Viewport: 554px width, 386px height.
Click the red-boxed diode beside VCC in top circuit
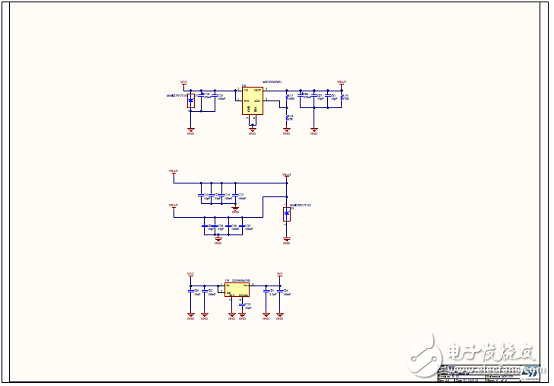pyautogui.click(x=191, y=101)
